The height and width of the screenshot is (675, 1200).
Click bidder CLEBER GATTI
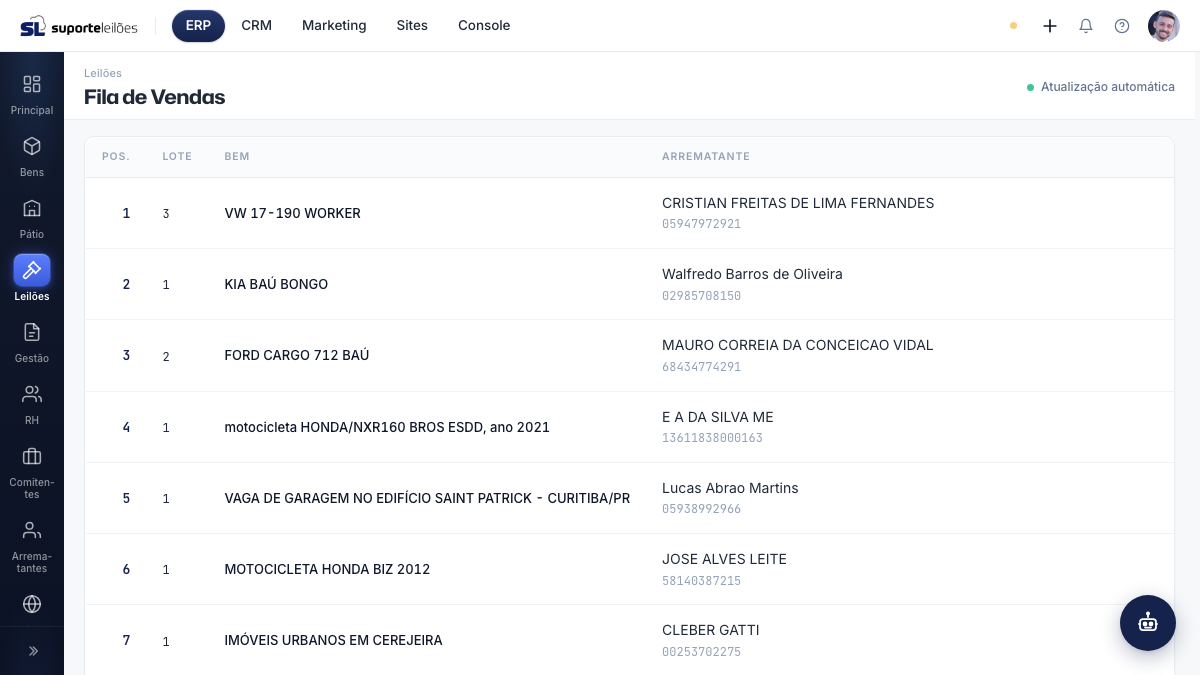(710, 630)
